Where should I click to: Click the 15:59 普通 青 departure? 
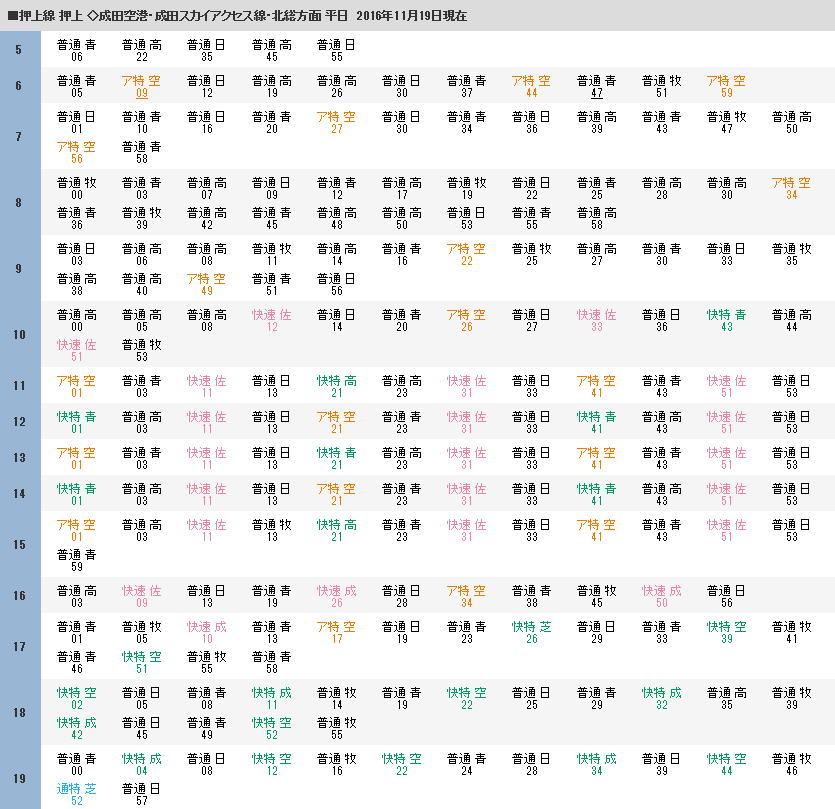[x=76, y=560]
